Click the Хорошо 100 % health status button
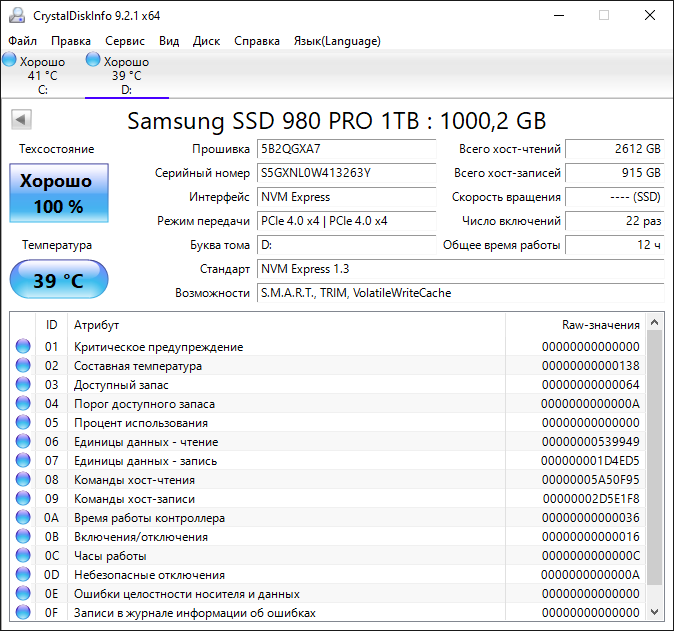The width and height of the screenshot is (674, 631). 59,193
